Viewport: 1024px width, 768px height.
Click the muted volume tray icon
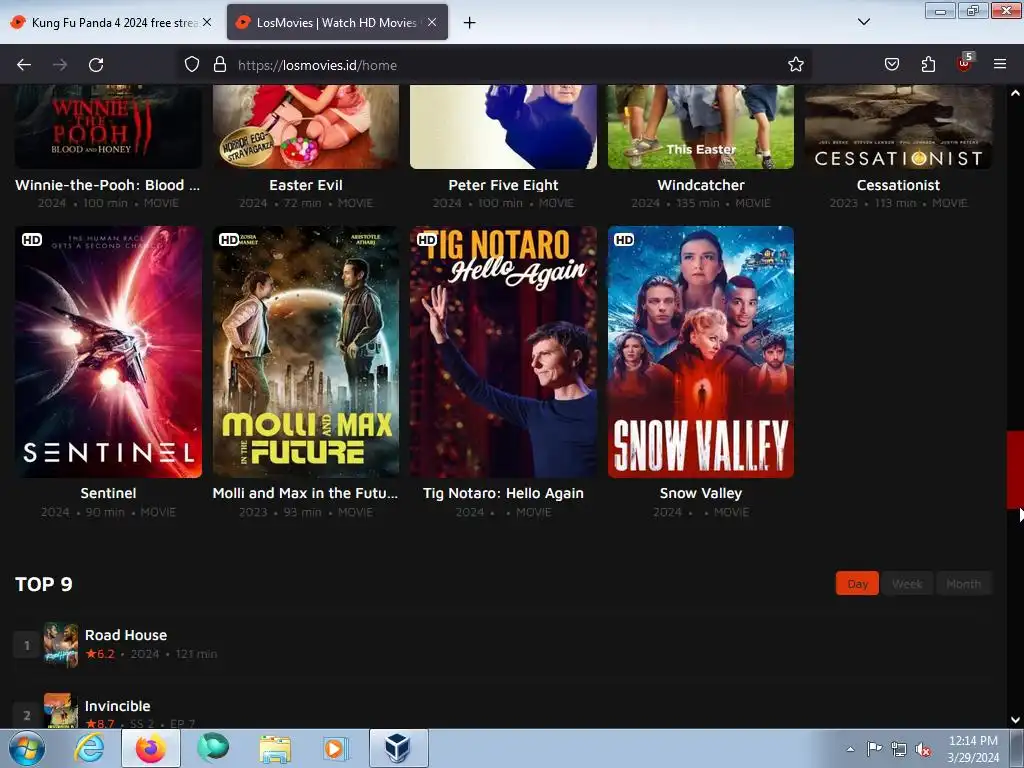(923, 749)
